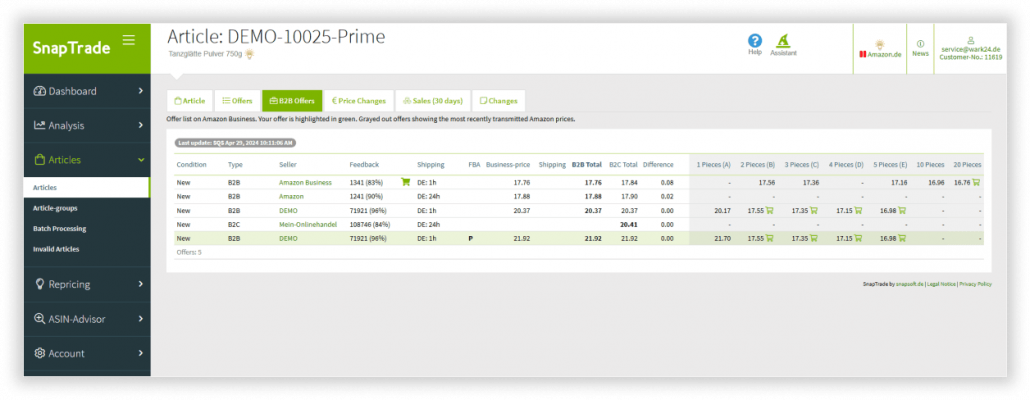Open the Legal Notice link
Screen dimensions: 1030x400
coord(941,284)
